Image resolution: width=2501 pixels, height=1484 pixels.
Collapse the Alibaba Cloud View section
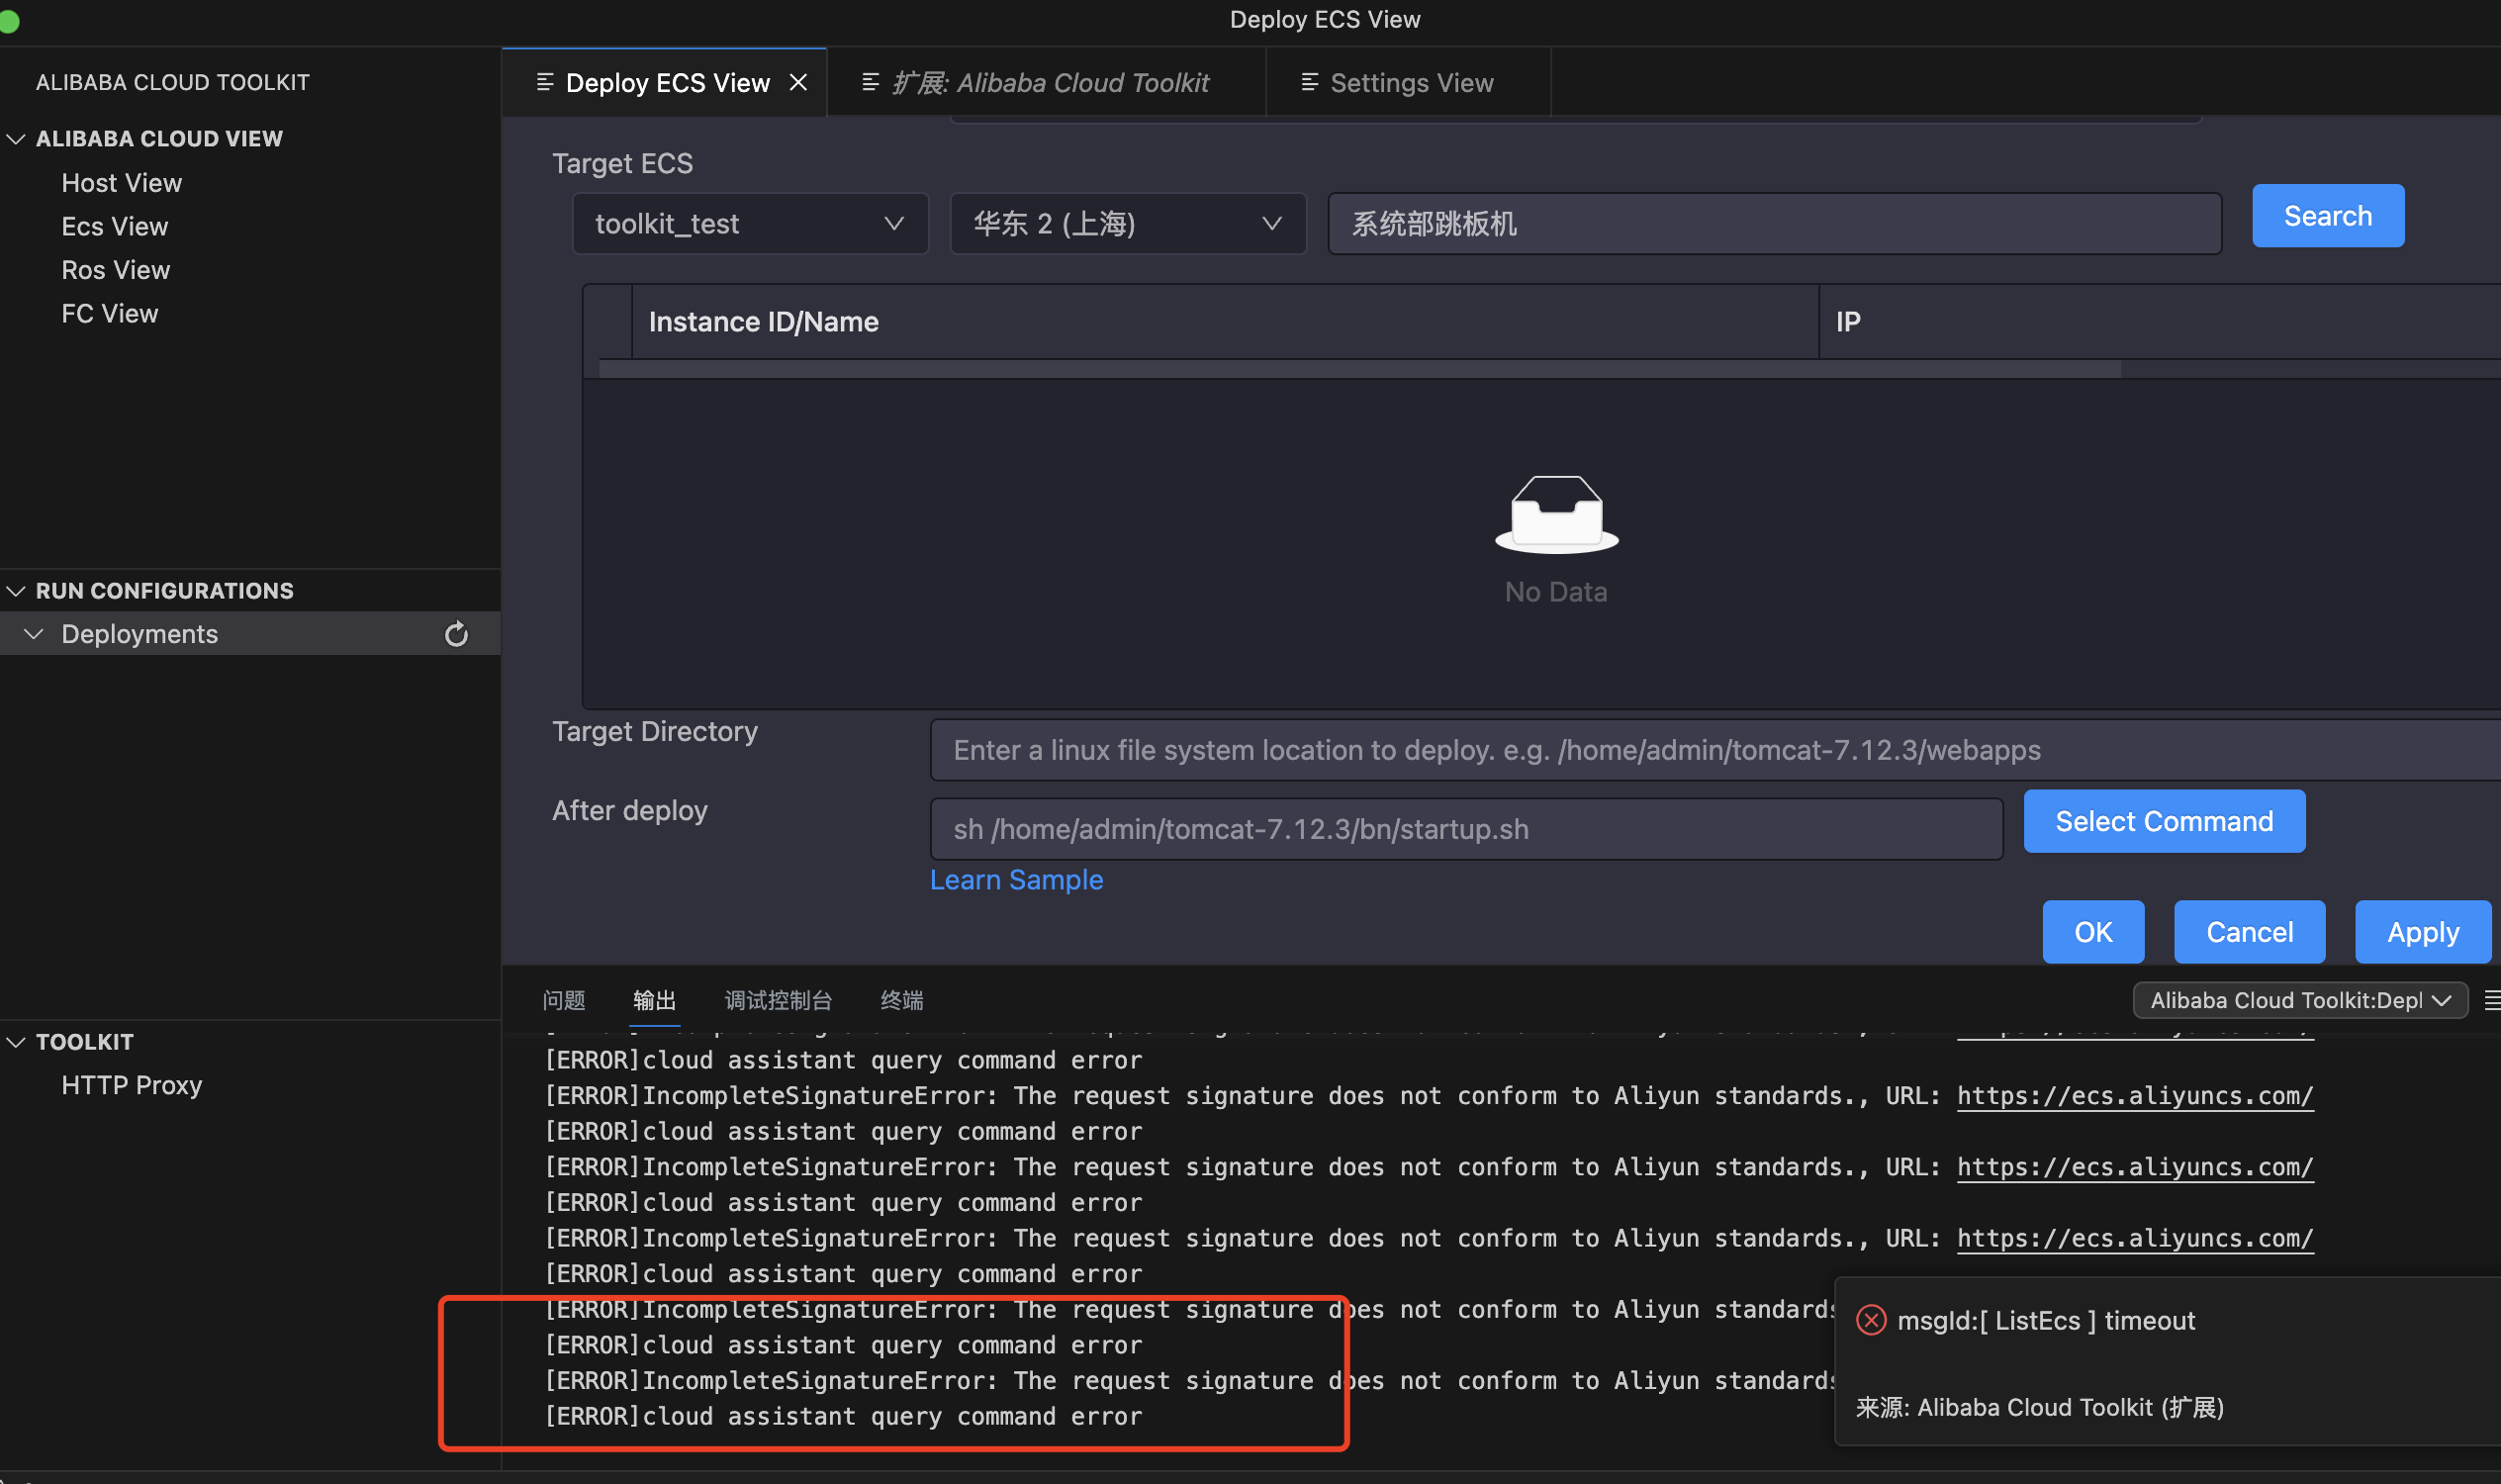[x=16, y=138]
